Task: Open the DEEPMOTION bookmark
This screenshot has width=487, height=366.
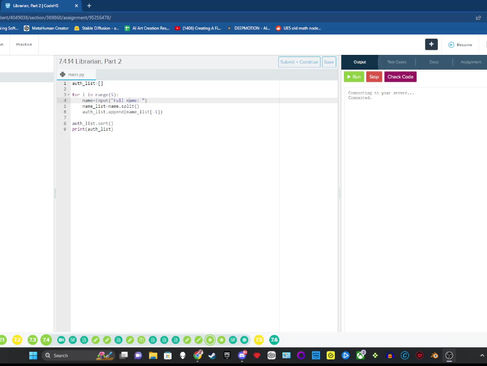Action: (x=248, y=28)
